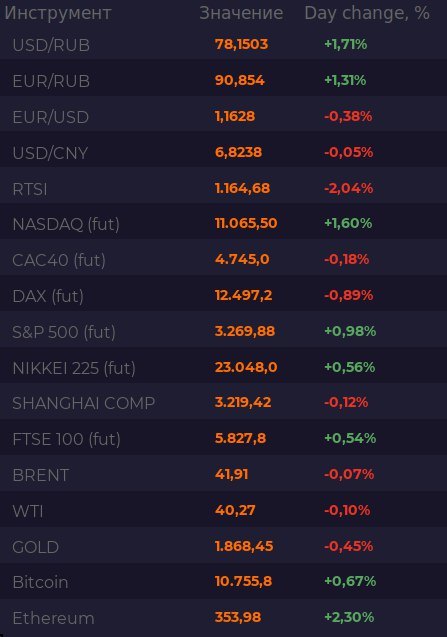The image size is (447, 637).
Task: Open the Ethereum instrument row
Action: [224, 617]
